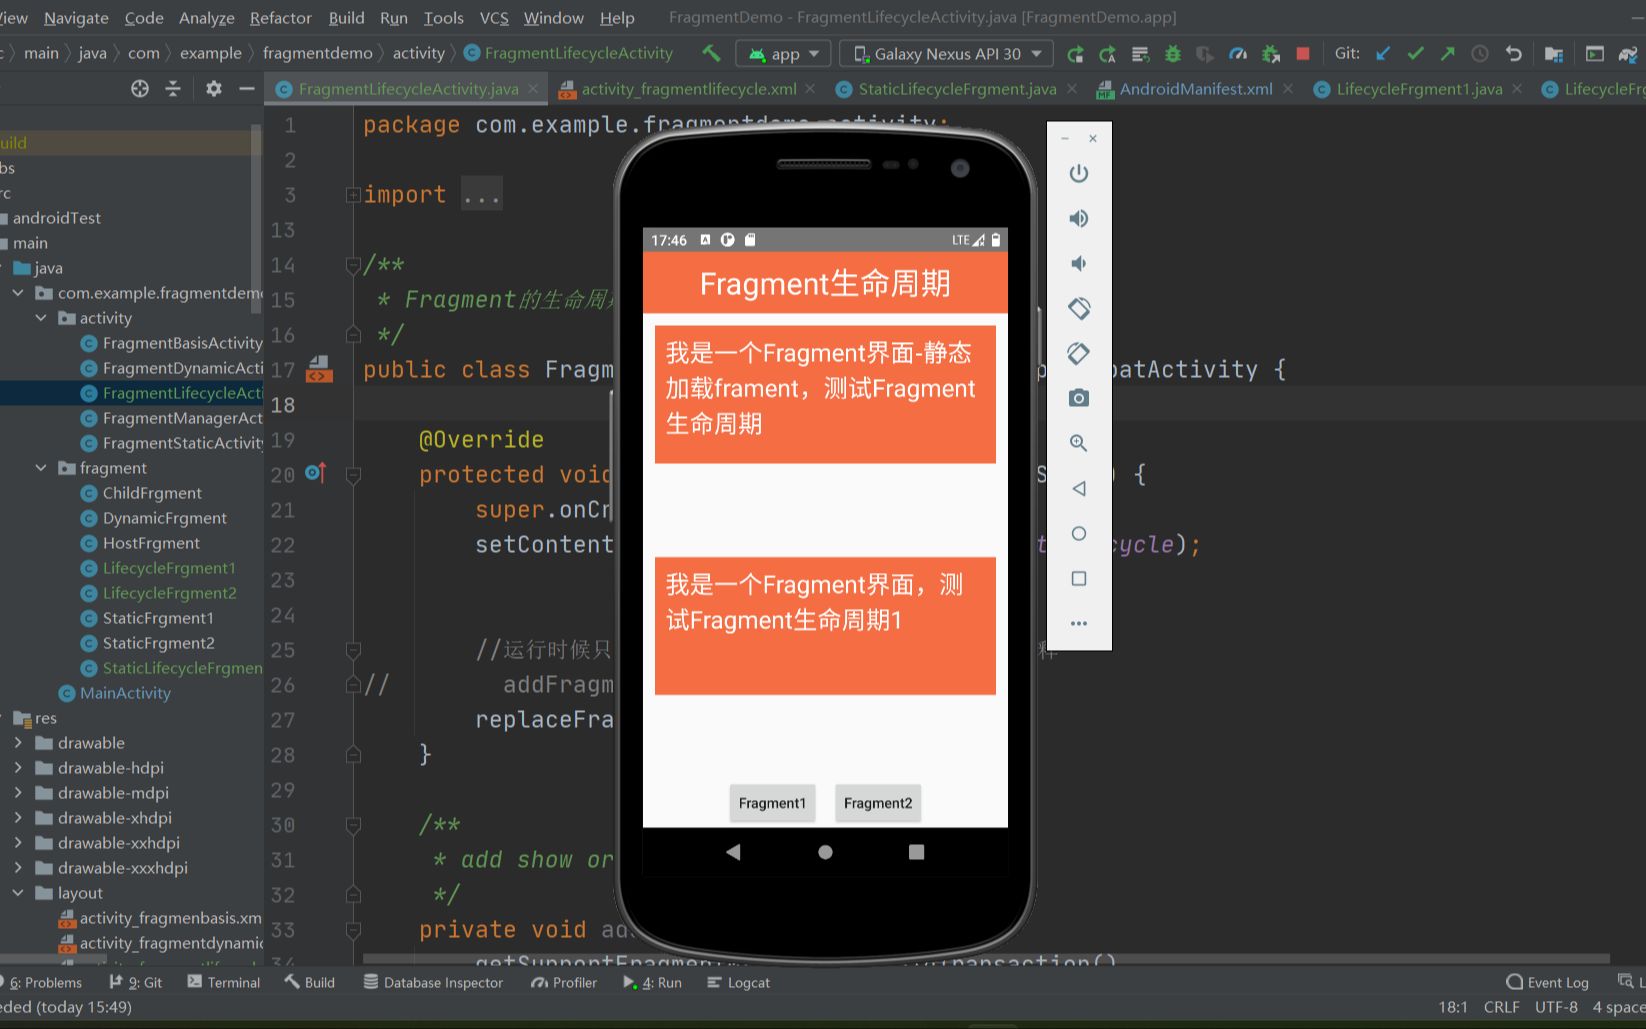The image size is (1646, 1029).
Task: Stop the running app with the red square
Action: (x=1302, y=53)
